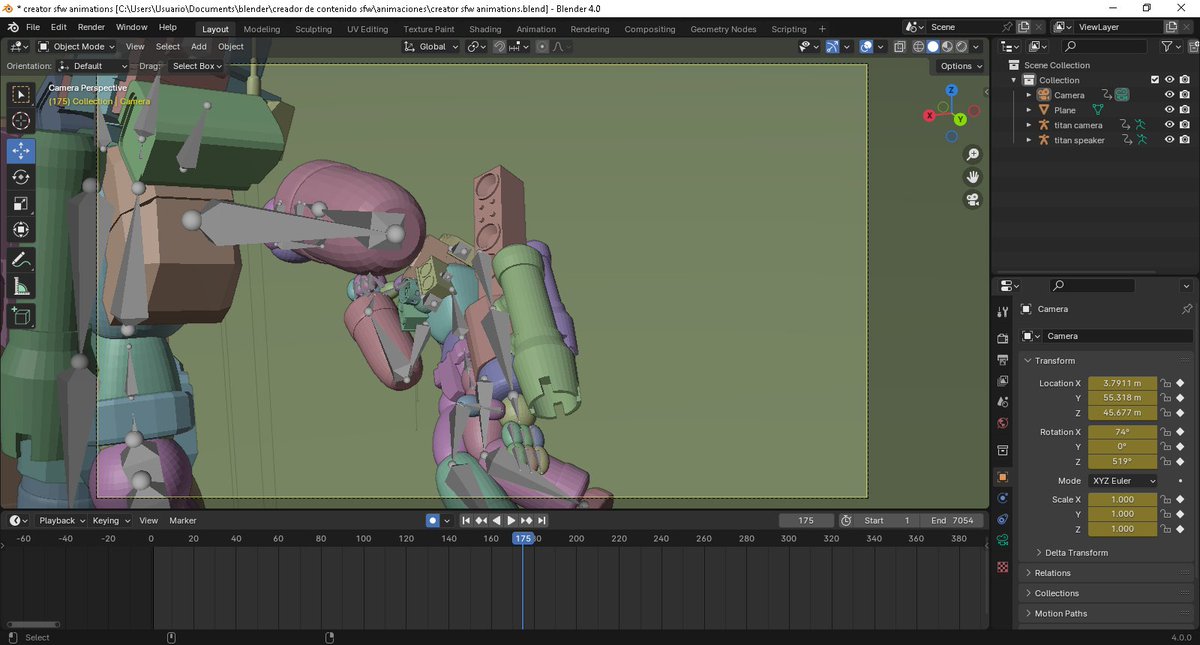Open the viewport Options dropdown
This screenshot has width=1200, height=645.
961,66
